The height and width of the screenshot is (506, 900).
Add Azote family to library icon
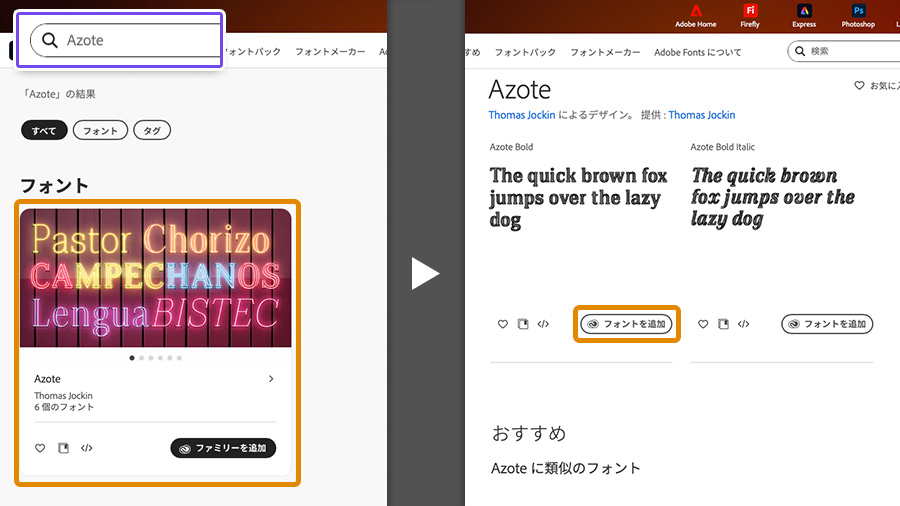[x=63, y=448]
